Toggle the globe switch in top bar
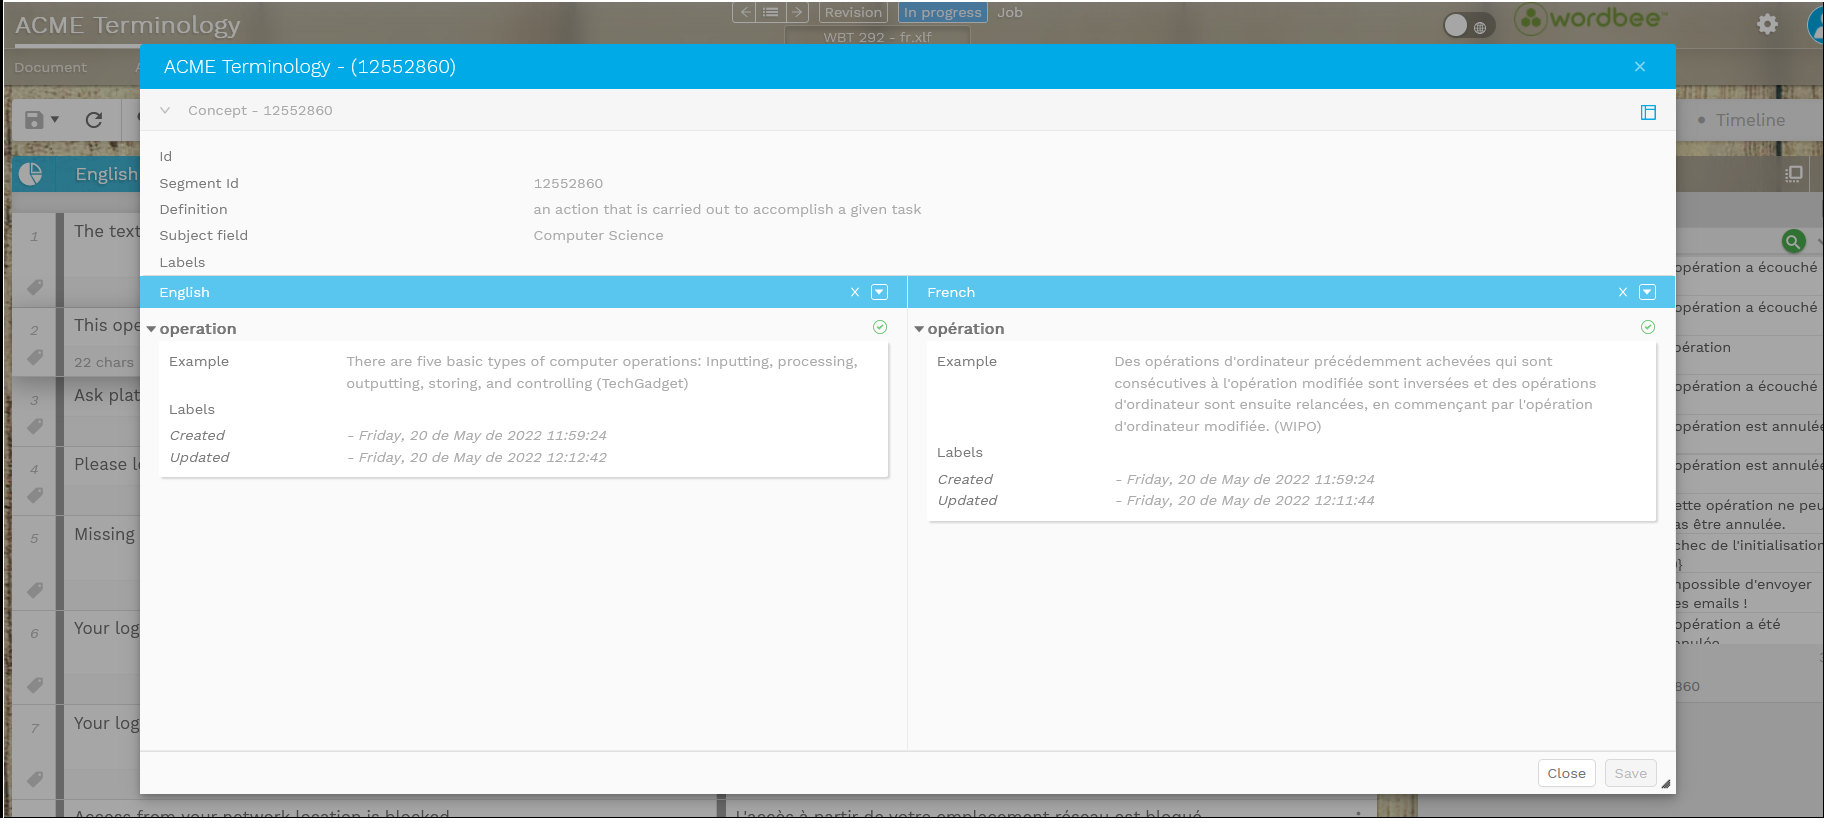Viewport: 1826px width, 822px height. coord(1468,26)
